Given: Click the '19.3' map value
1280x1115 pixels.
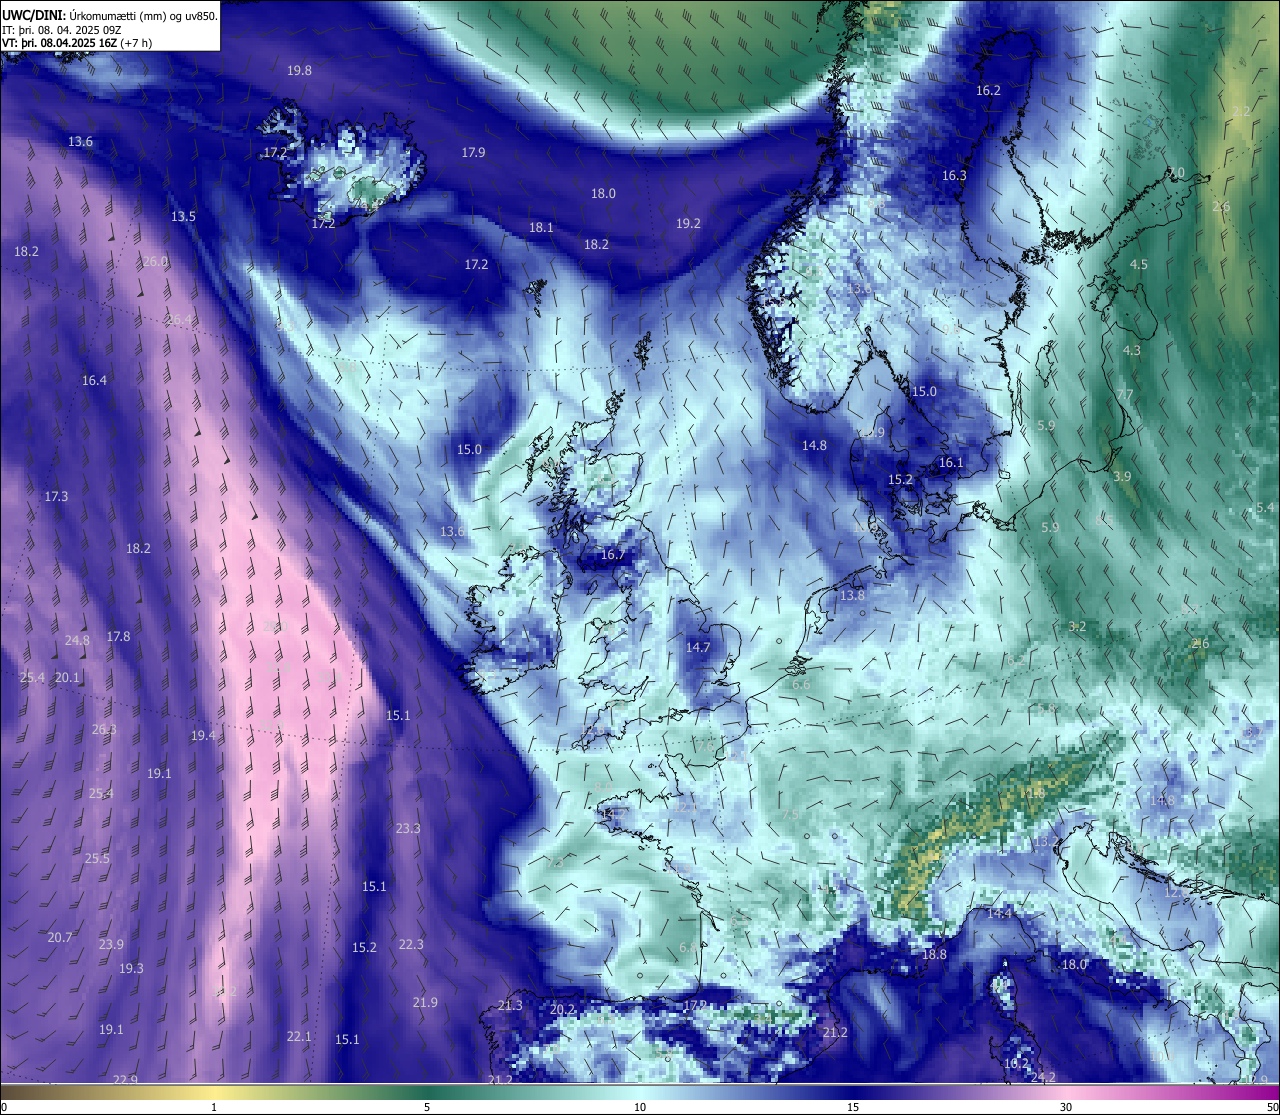Looking at the screenshot, I should (131, 968).
